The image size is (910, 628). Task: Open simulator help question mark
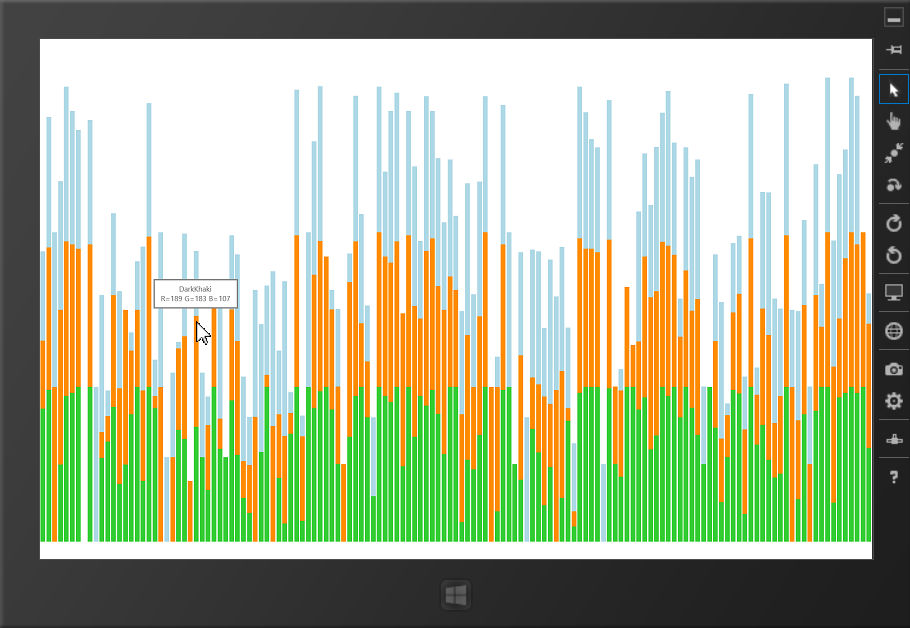click(894, 477)
